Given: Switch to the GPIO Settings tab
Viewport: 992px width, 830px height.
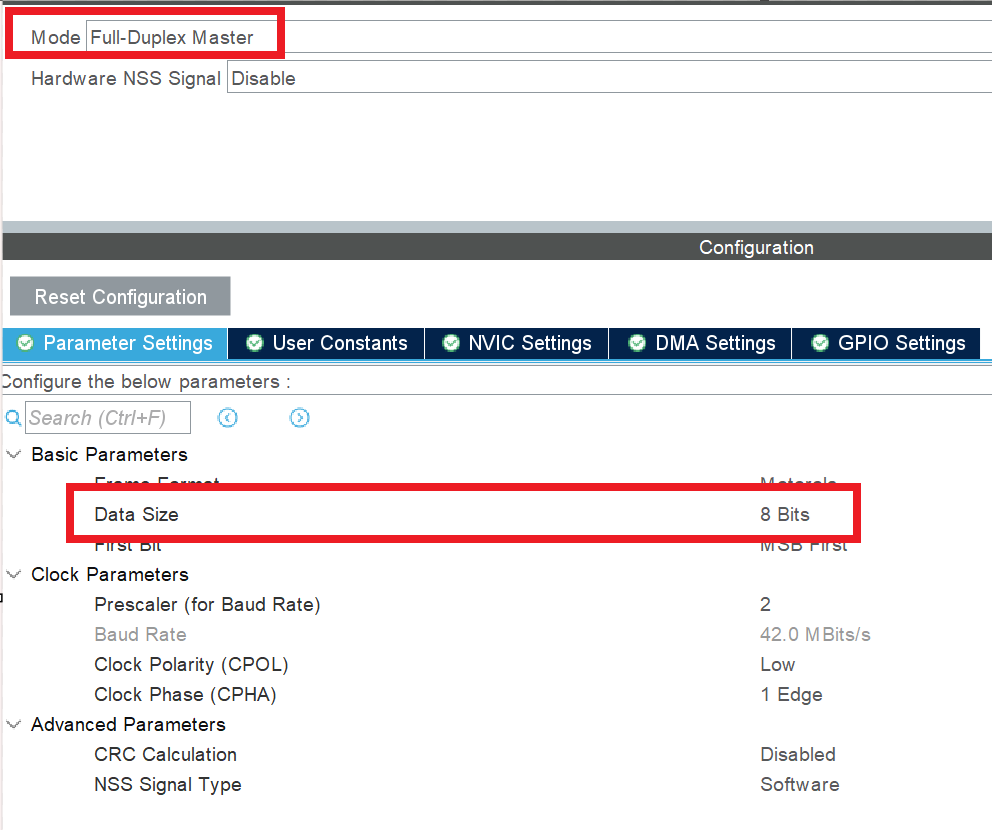Looking at the screenshot, I should (x=897, y=343).
